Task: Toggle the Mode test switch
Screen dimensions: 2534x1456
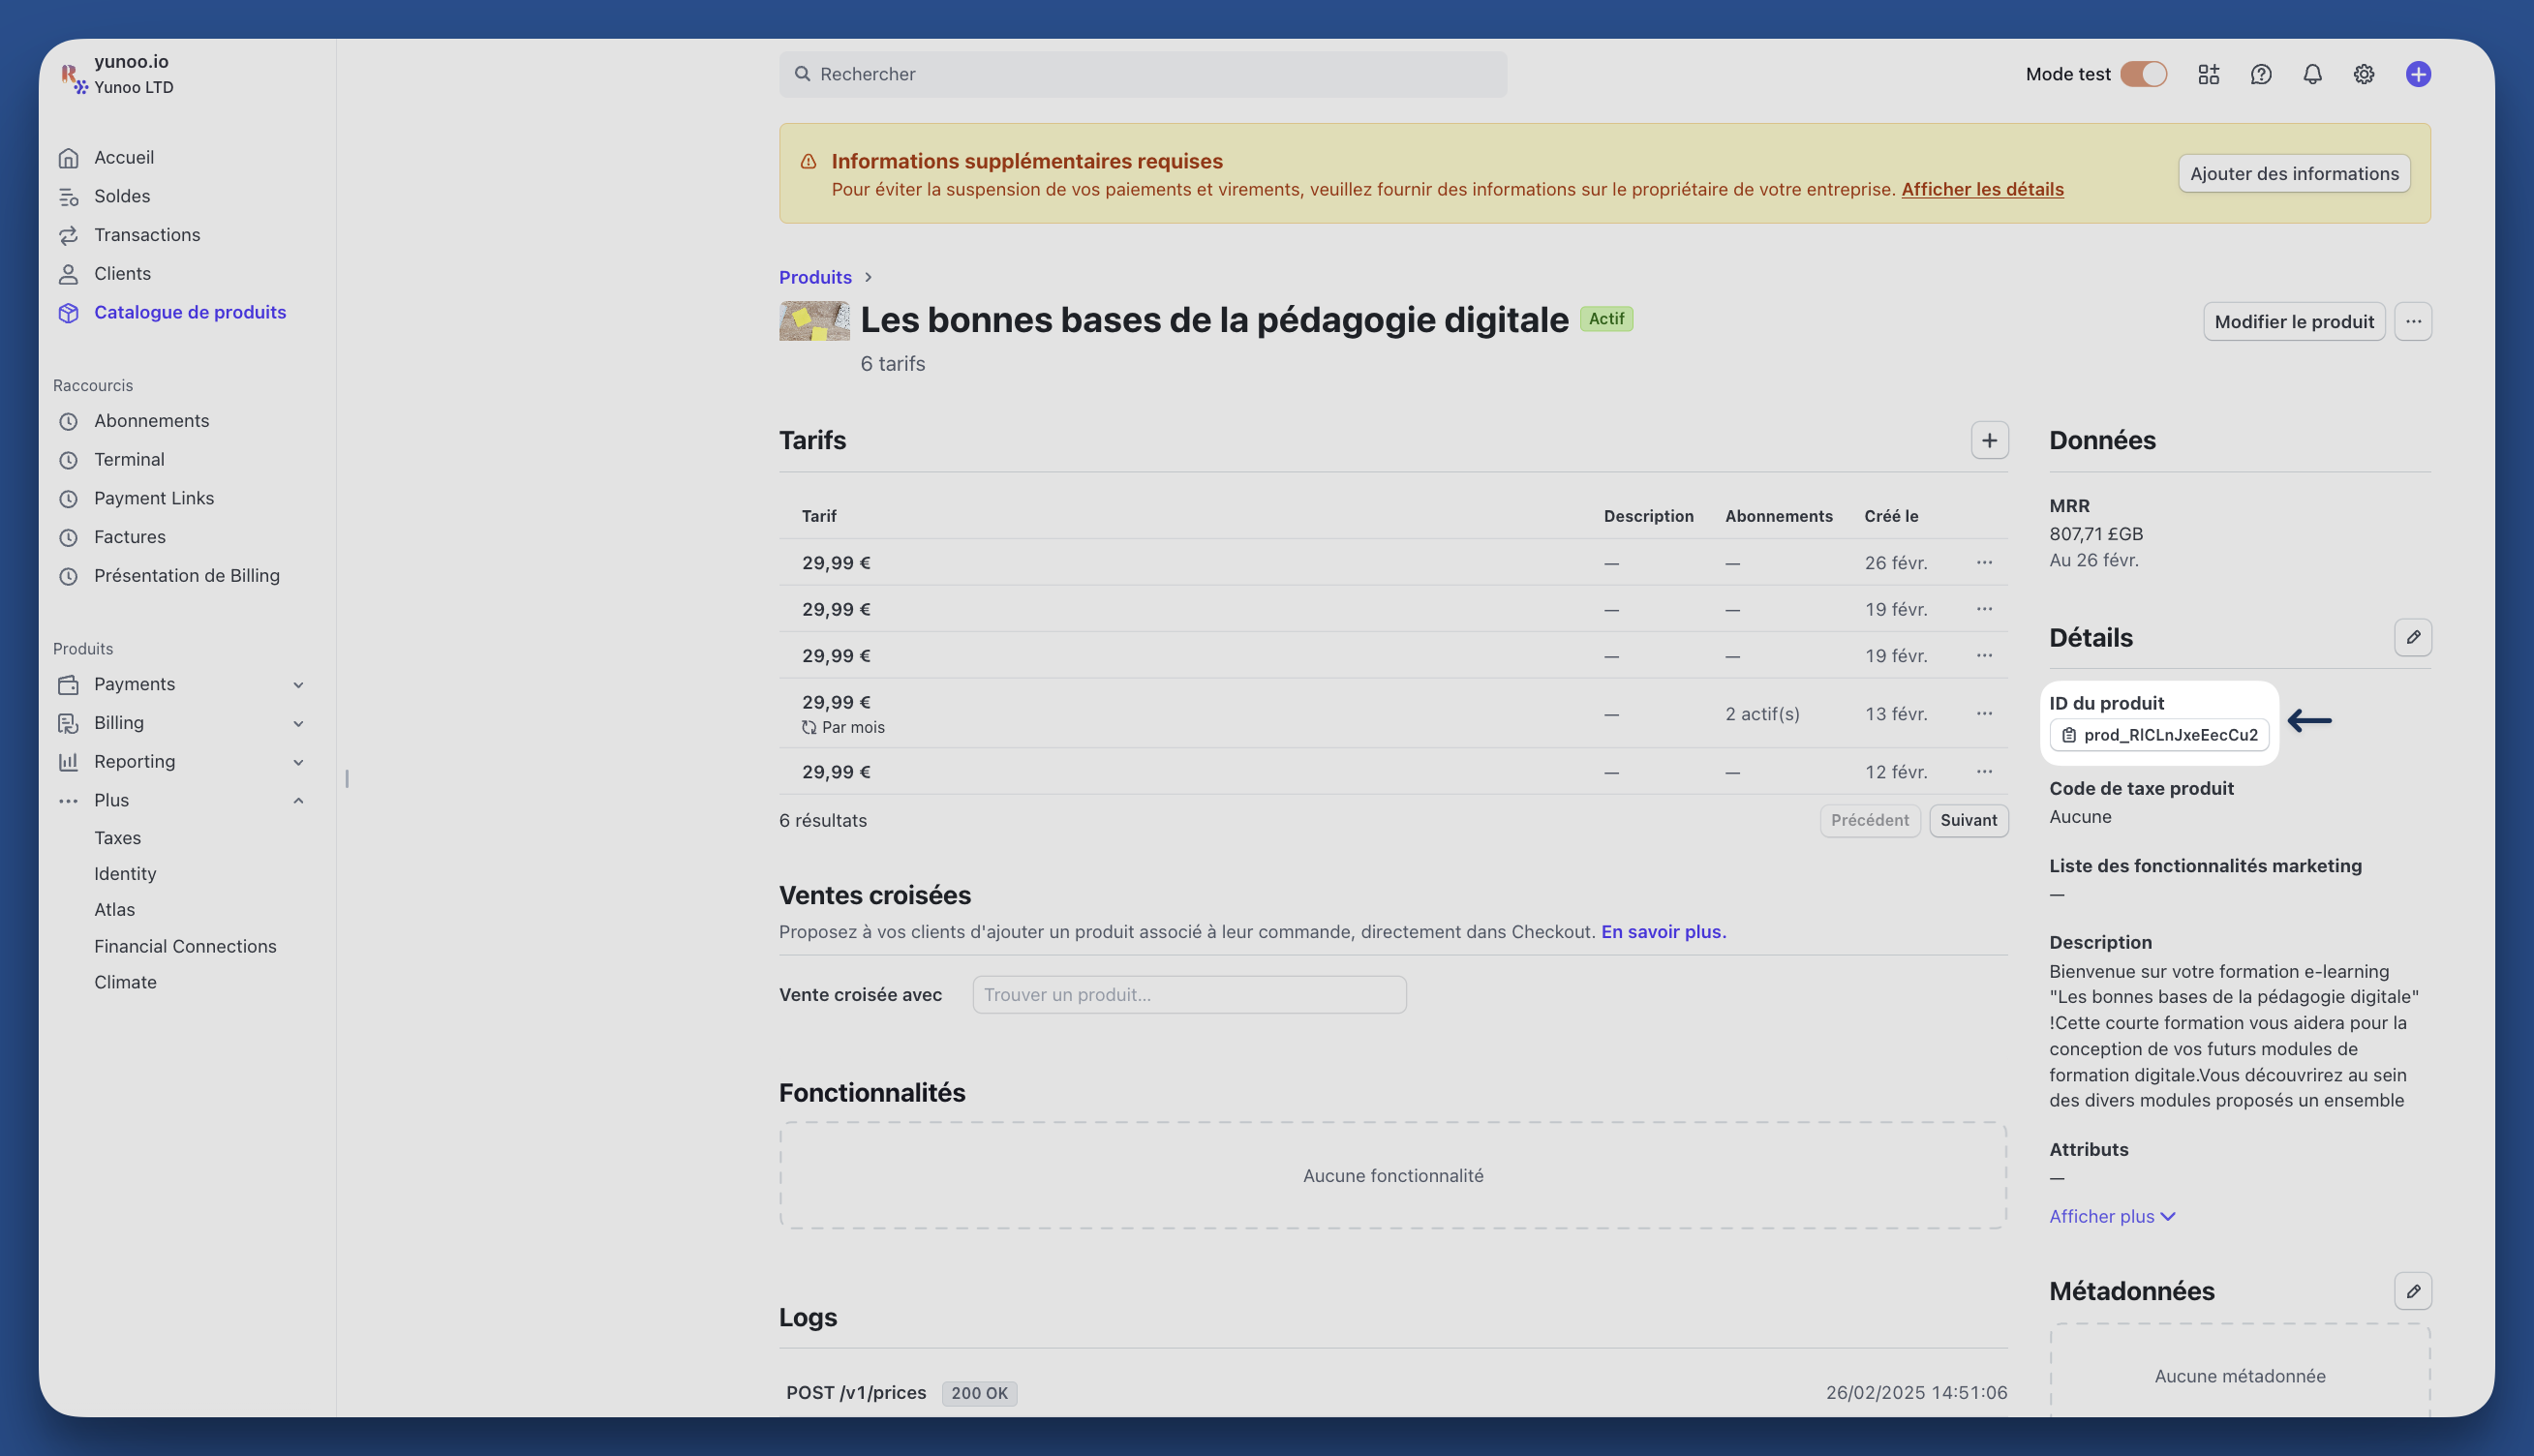Action: 2143,74
